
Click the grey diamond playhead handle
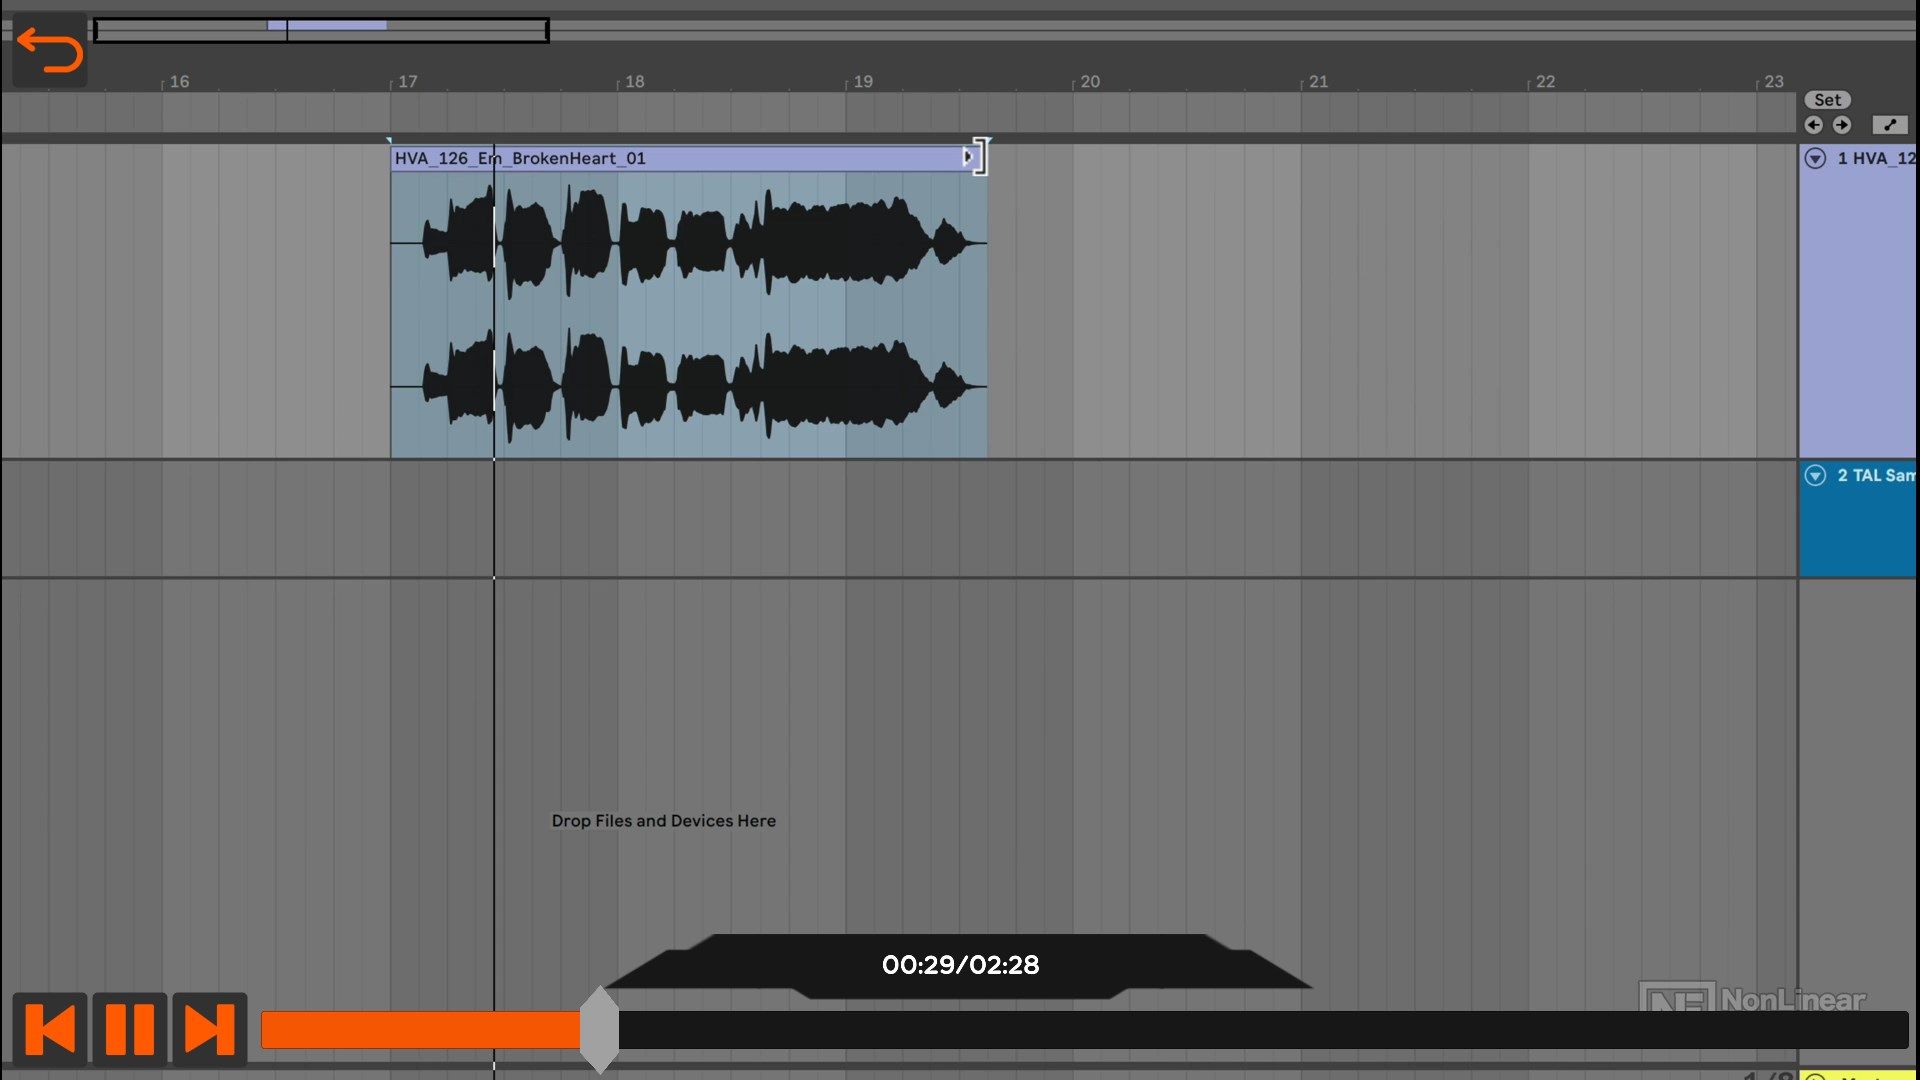(599, 1030)
